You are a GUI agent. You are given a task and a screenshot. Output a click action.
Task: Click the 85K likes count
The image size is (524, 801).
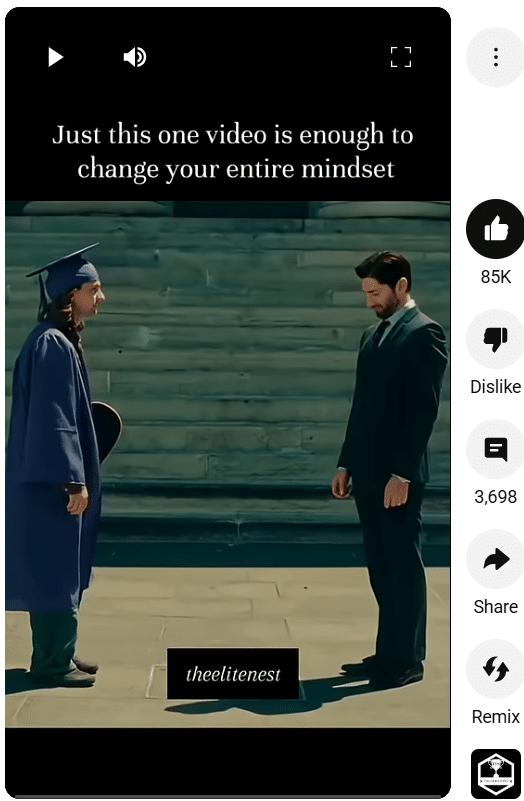click(496, 277)
